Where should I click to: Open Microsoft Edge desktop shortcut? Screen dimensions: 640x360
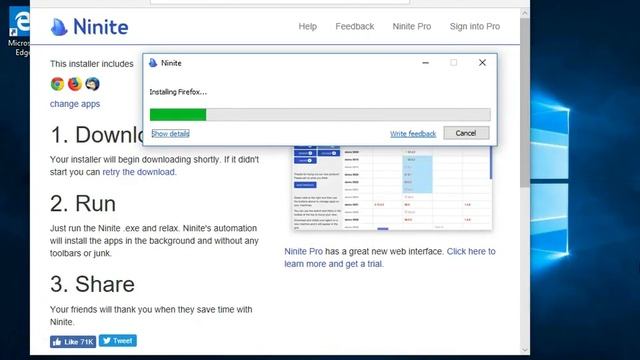click(x=19, y=32)
